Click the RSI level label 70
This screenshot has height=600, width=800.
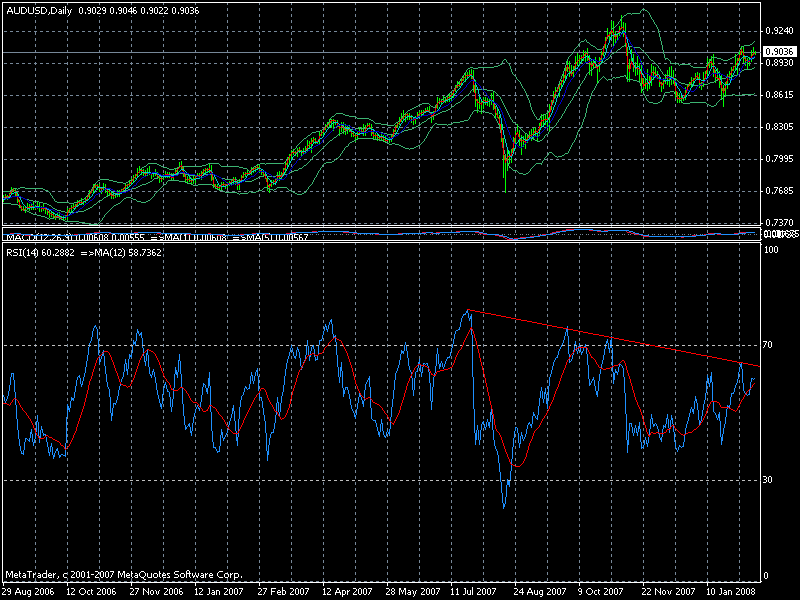coord(767,345)
